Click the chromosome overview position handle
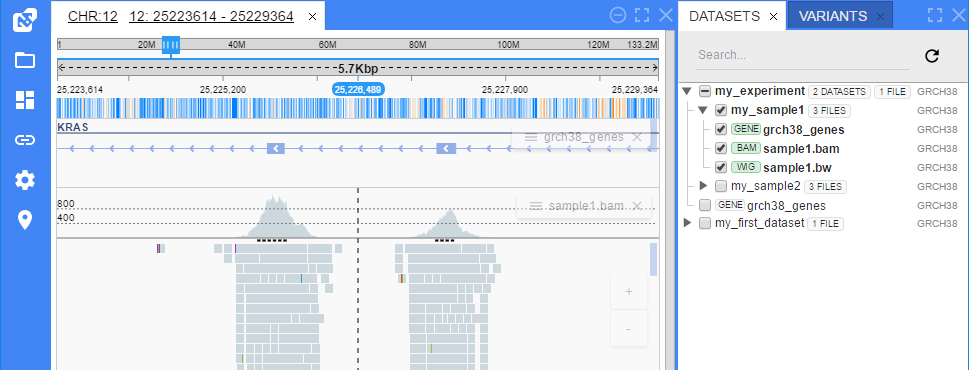 pos(171,45)
